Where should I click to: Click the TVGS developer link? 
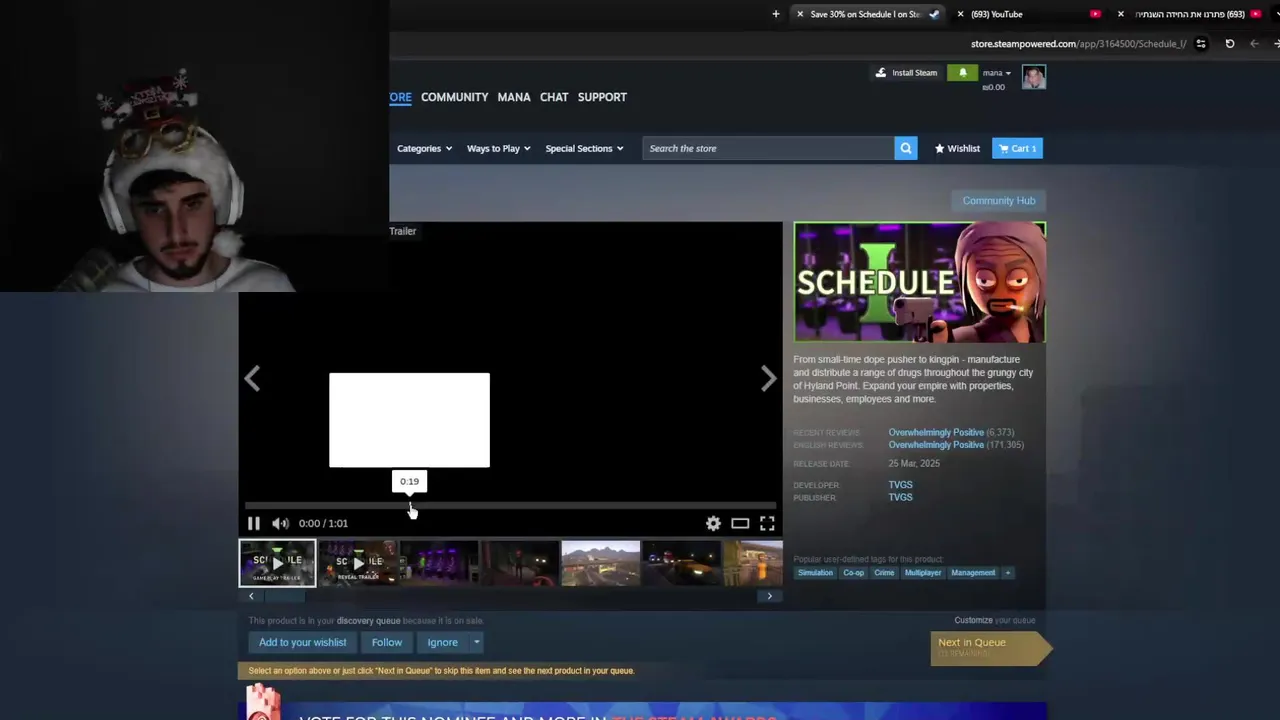(900, 485)
